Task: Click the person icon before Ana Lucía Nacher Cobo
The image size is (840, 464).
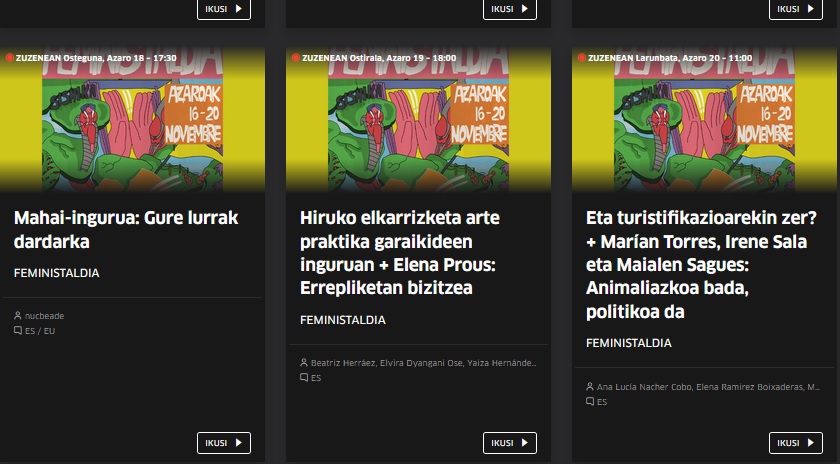Action: click(590, 386)
